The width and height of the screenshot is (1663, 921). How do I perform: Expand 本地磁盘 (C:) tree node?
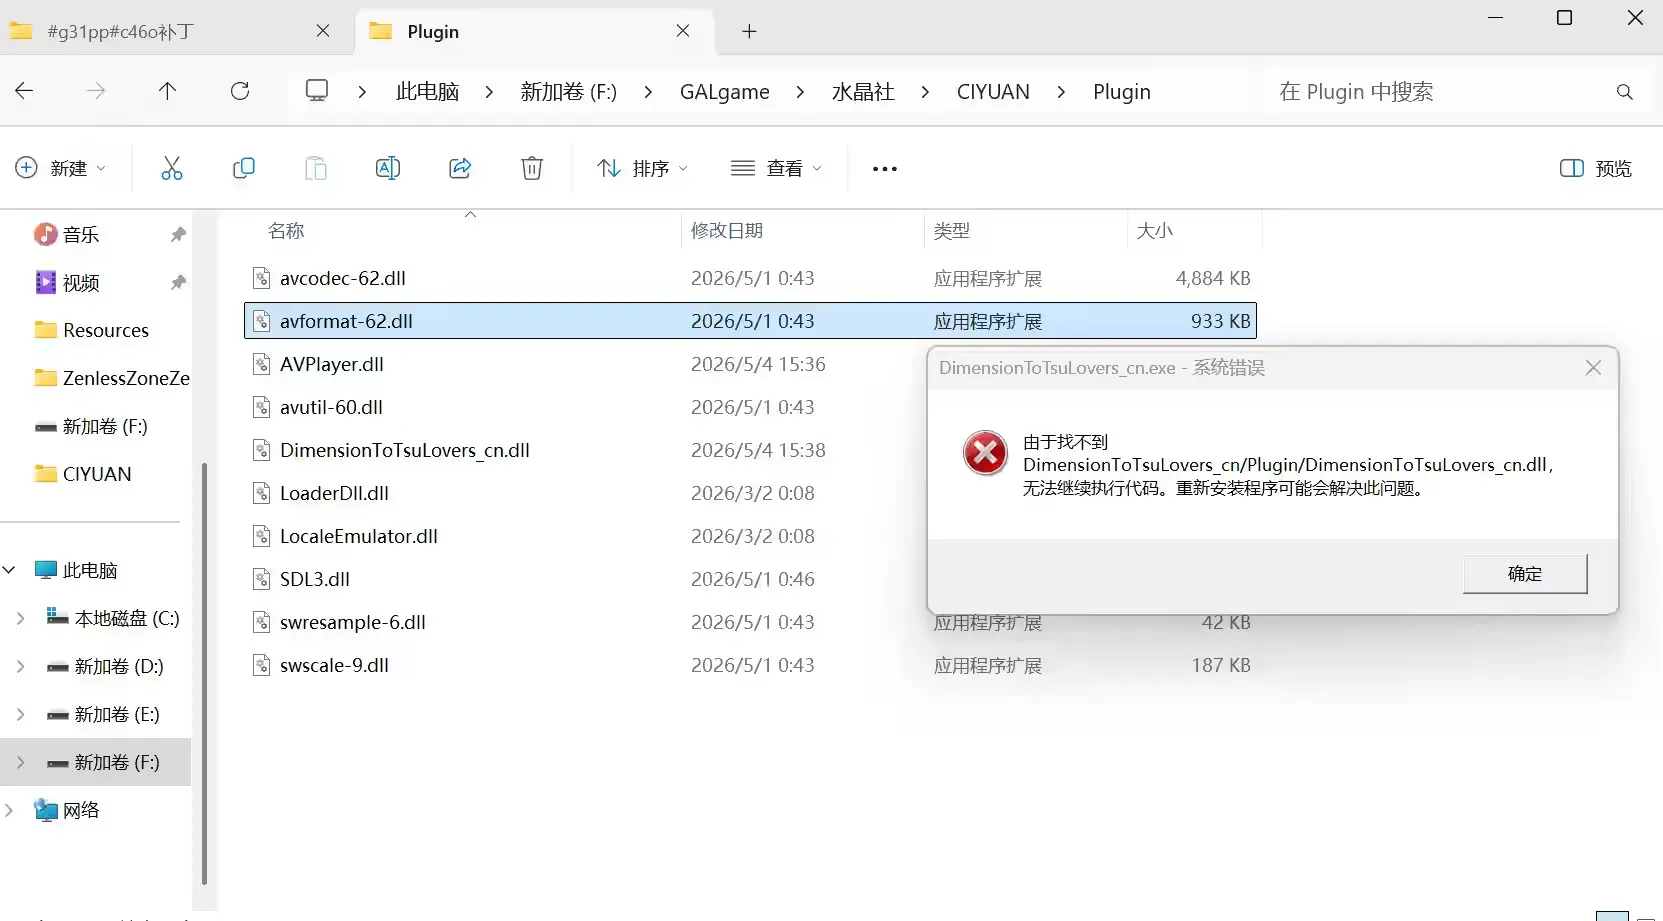[x=20, y=618]
